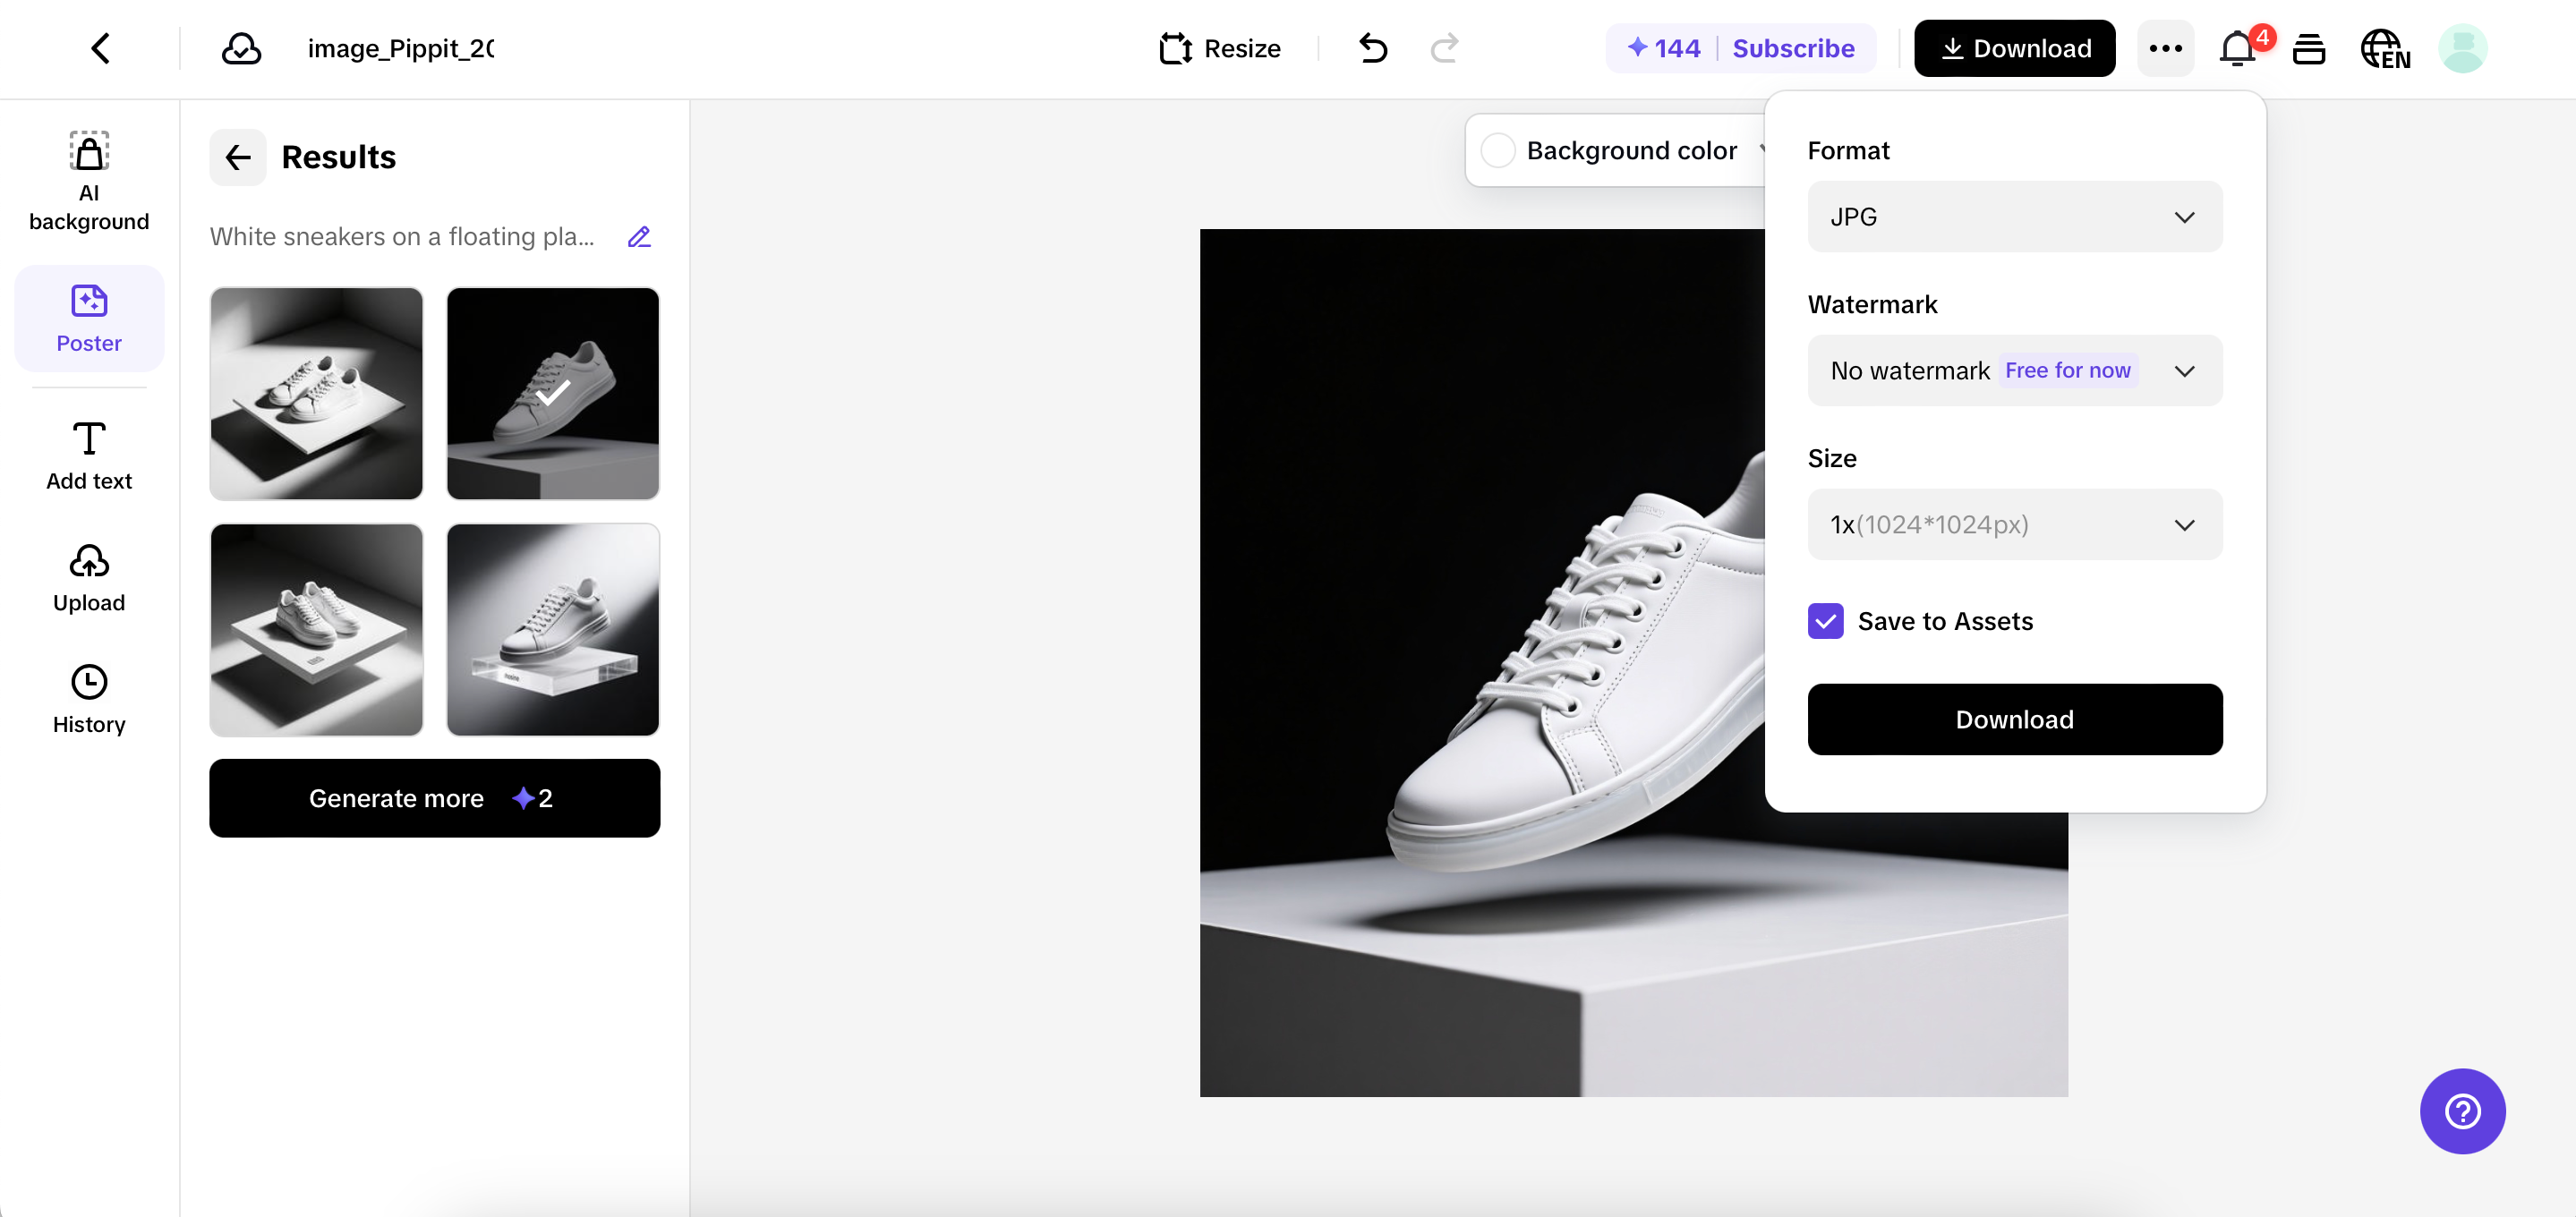
Task: Open the notifications bell
Action: [x=2236, y=48]
